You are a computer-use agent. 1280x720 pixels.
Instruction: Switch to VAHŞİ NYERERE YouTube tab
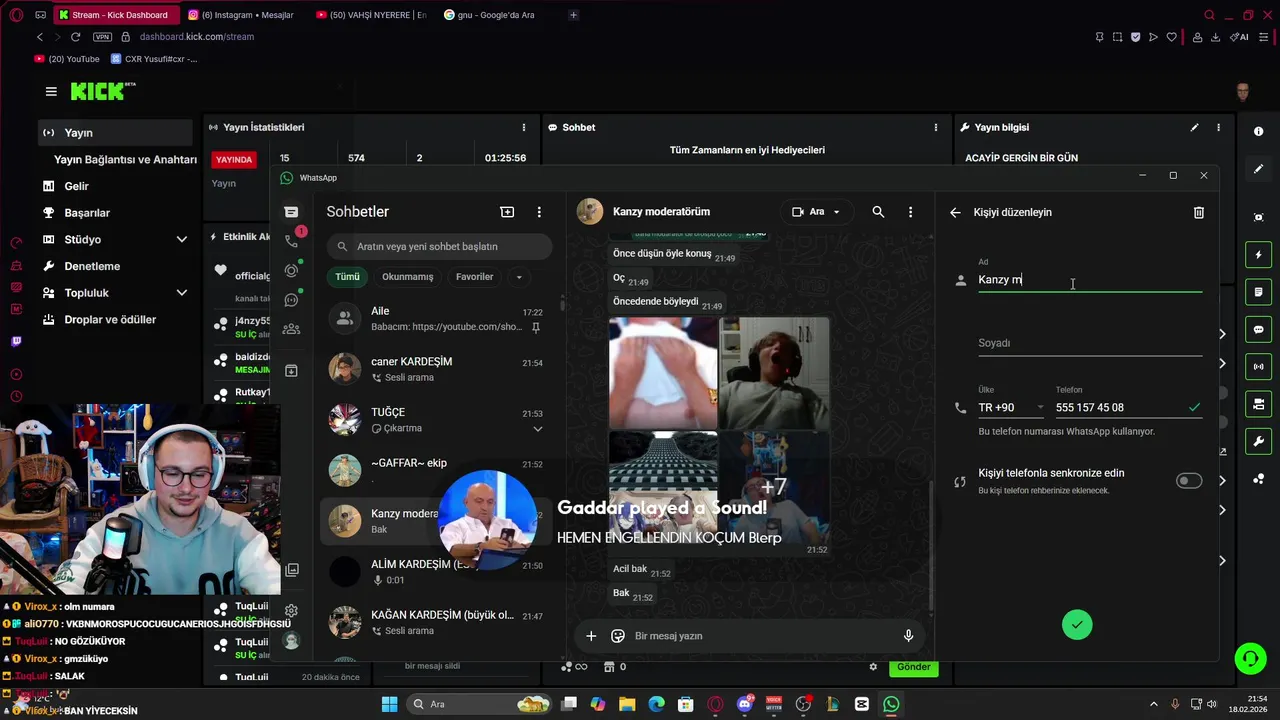[x=371, y=15]
